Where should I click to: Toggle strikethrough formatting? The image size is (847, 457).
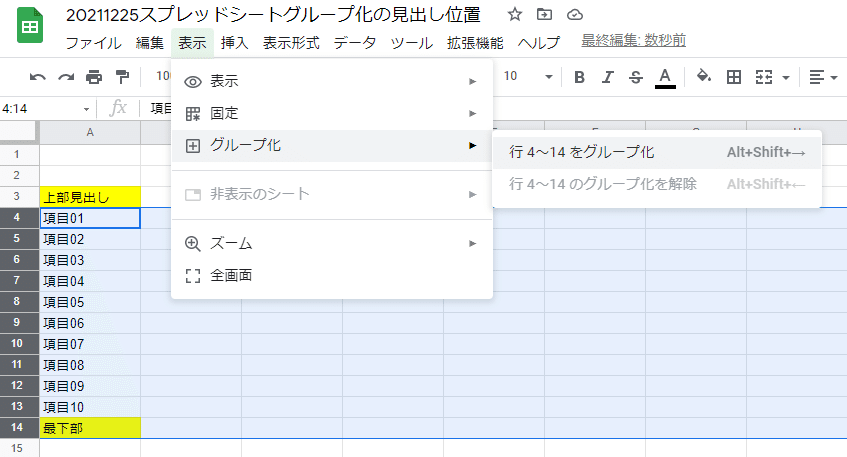tap(636, 77)
